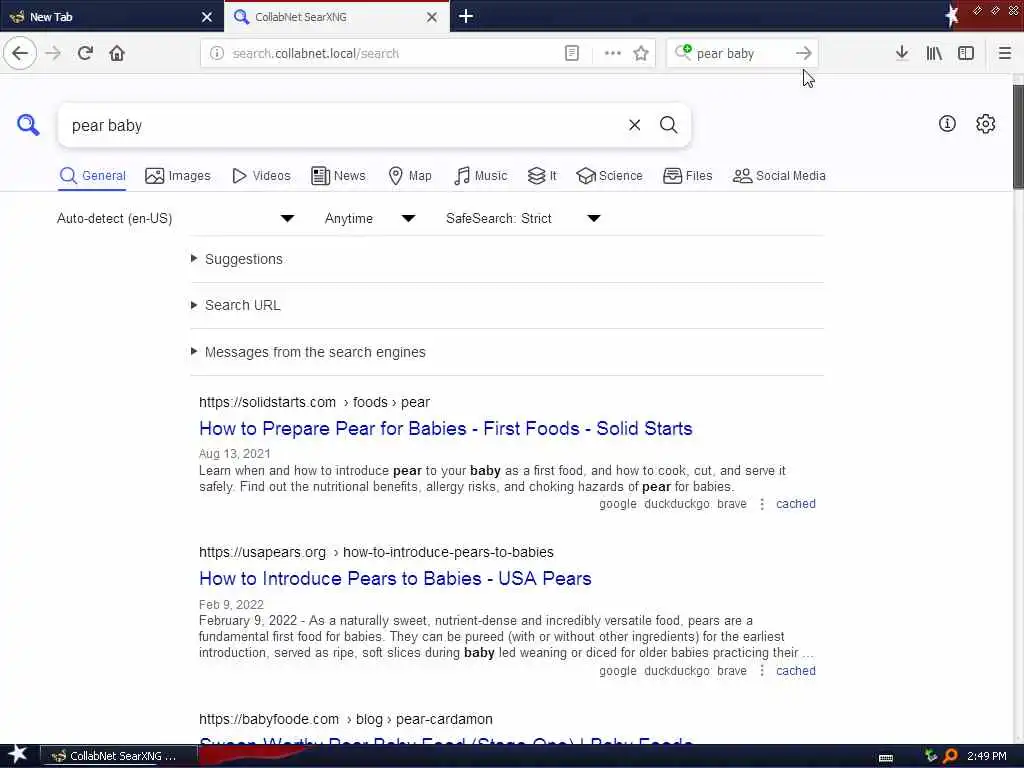The image size is (1024, 768).
Task: Switch to Music search category
Action: pos(480,176)
